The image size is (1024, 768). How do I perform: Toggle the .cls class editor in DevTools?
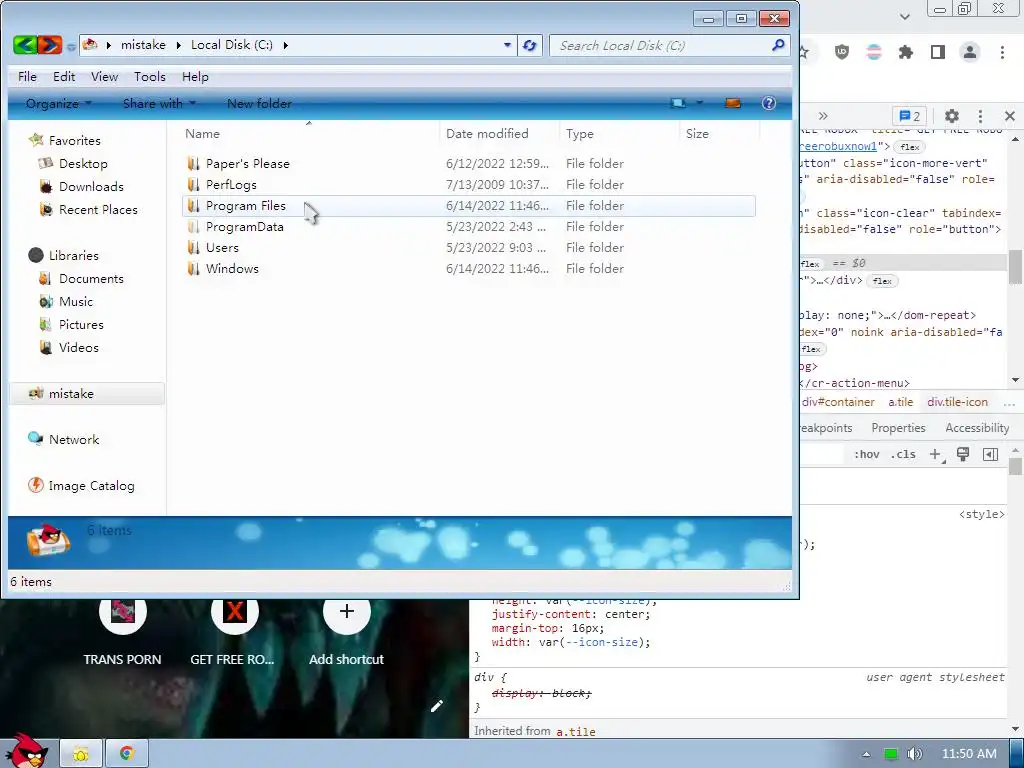coord(903,455)
